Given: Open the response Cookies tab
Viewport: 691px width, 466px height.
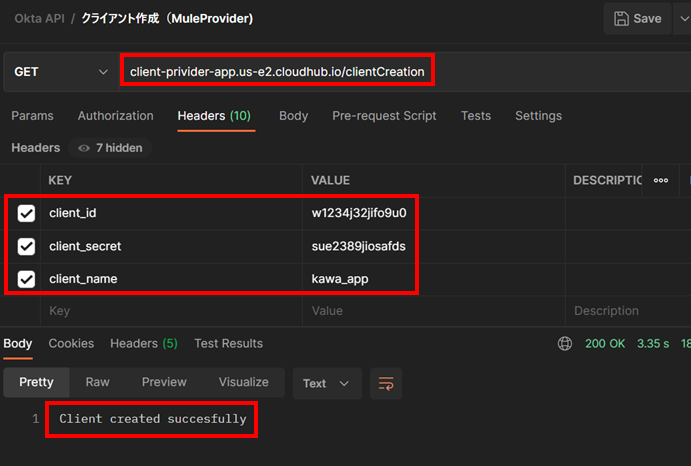Looking at the screenshot, I should click(71, 343).
